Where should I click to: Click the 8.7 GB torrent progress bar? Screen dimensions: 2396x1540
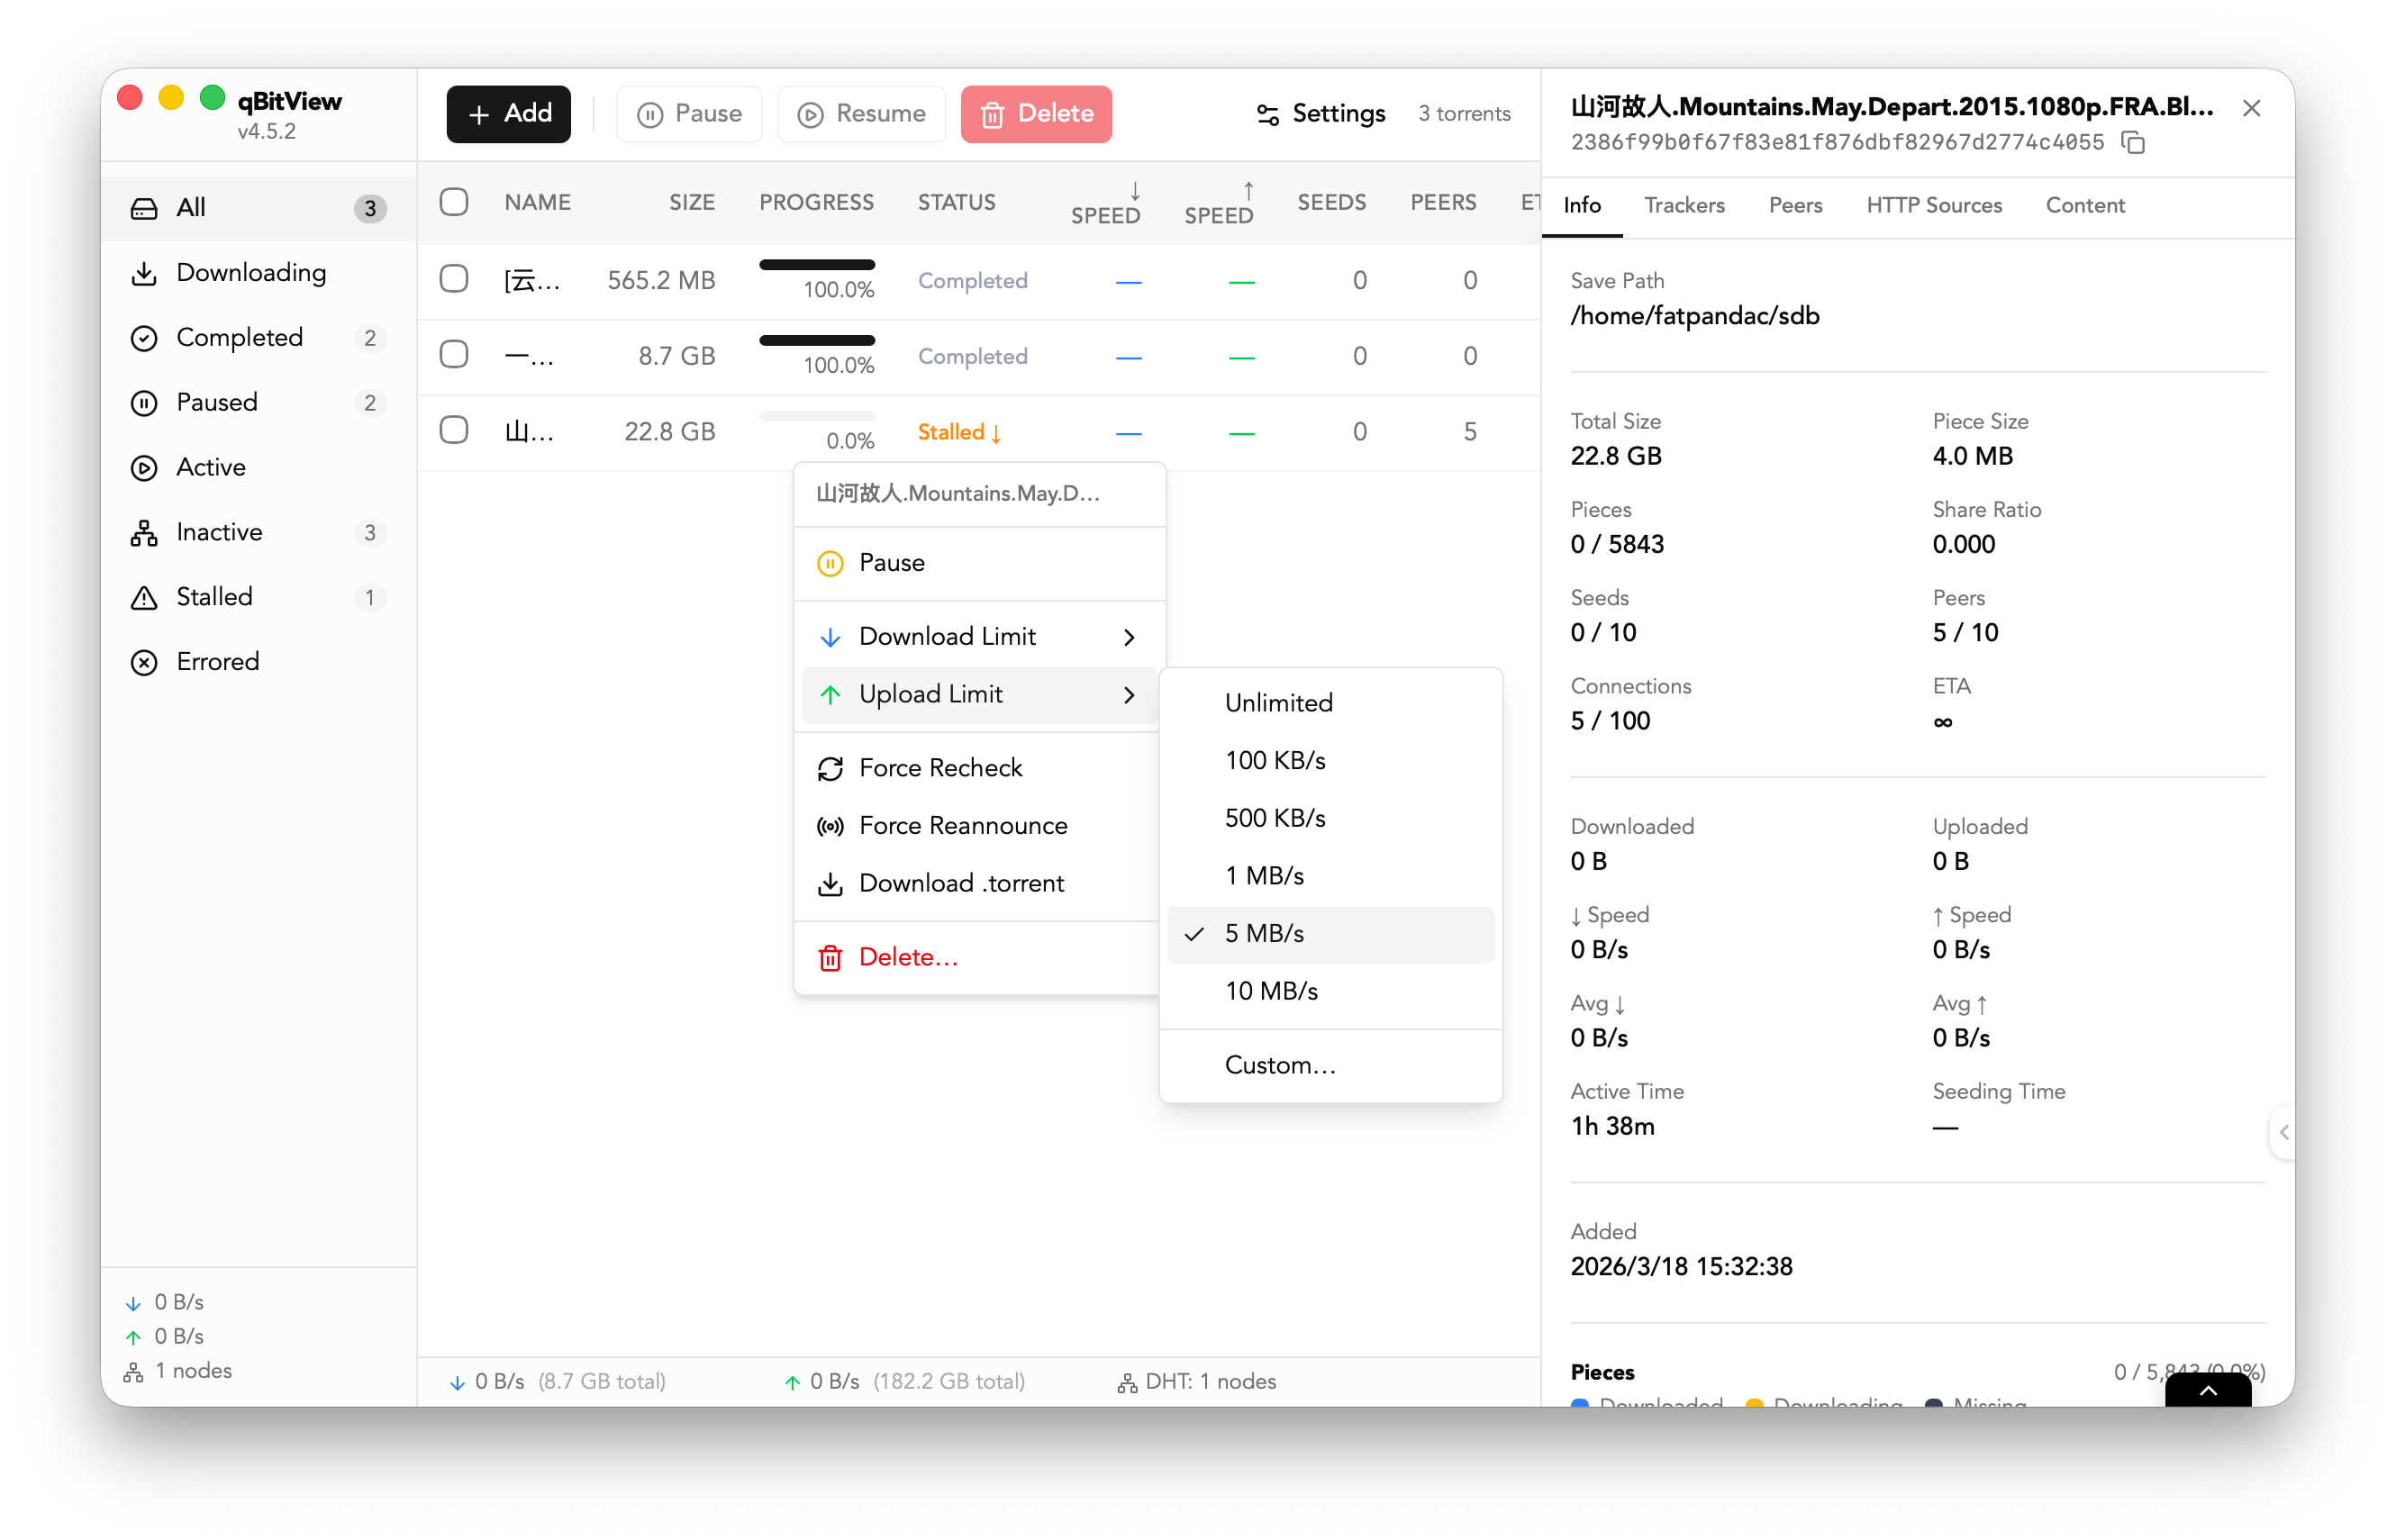[x=816, y=341]
